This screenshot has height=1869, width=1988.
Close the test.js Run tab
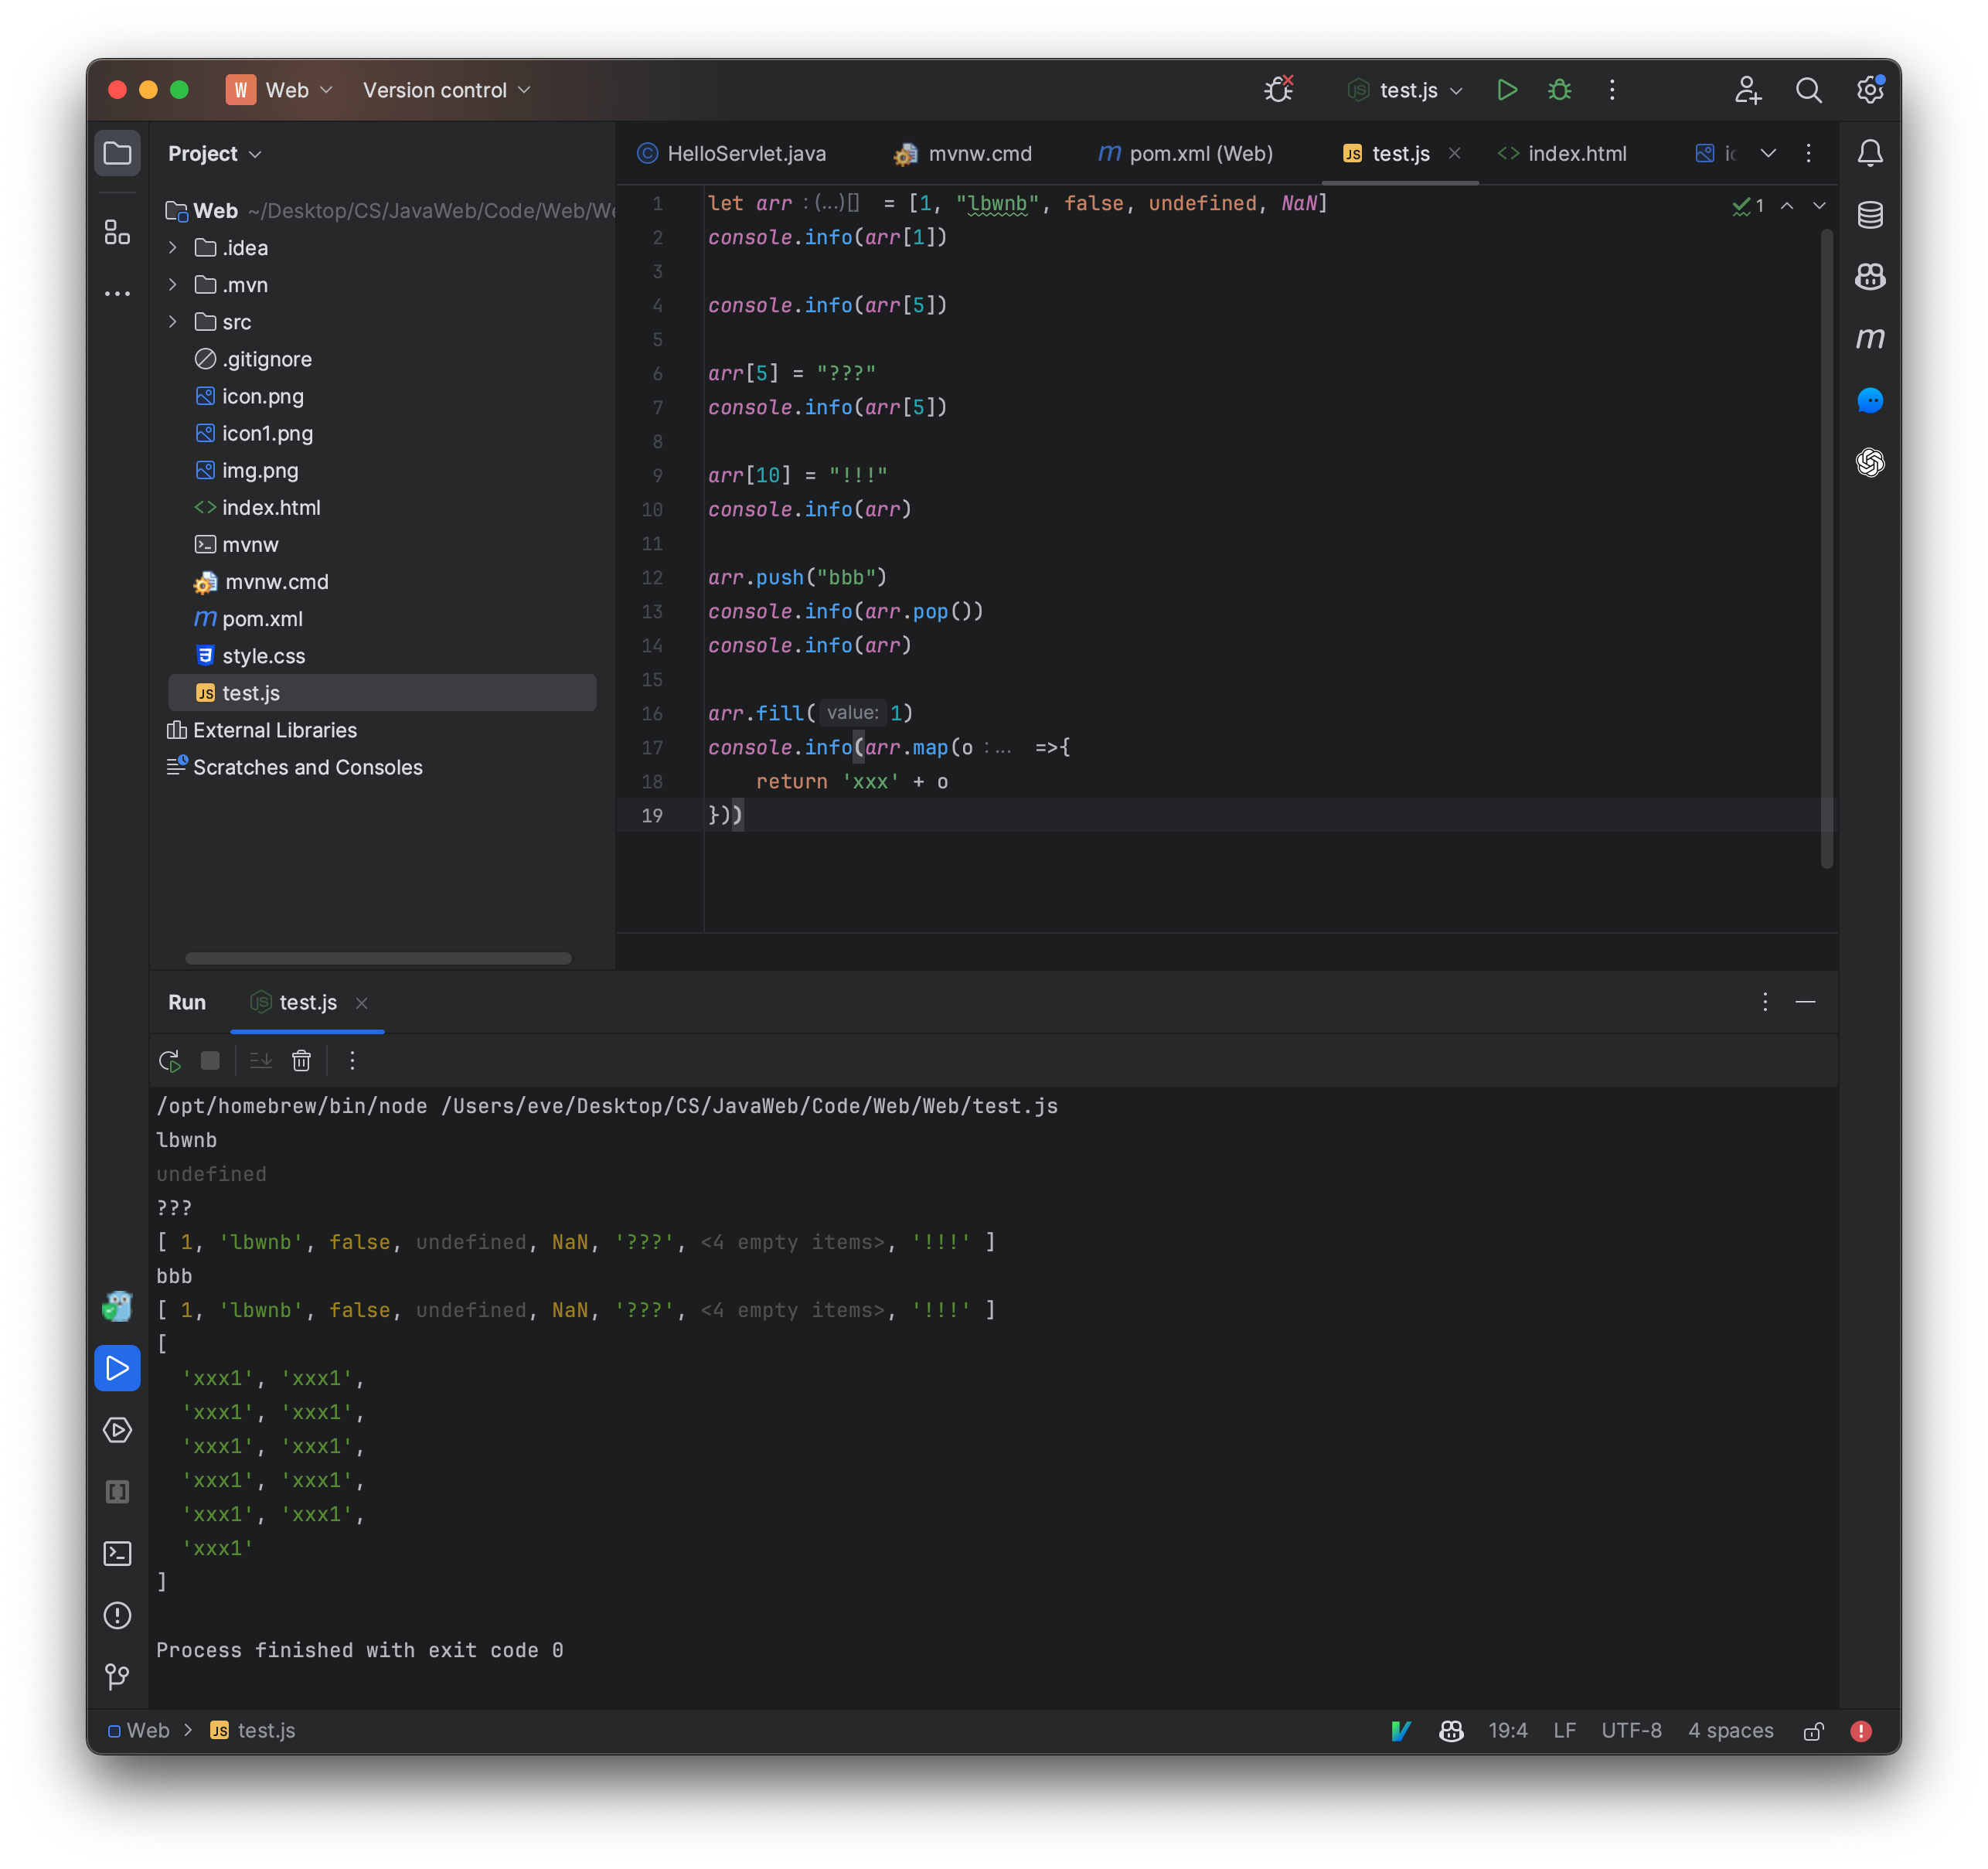362,1003
